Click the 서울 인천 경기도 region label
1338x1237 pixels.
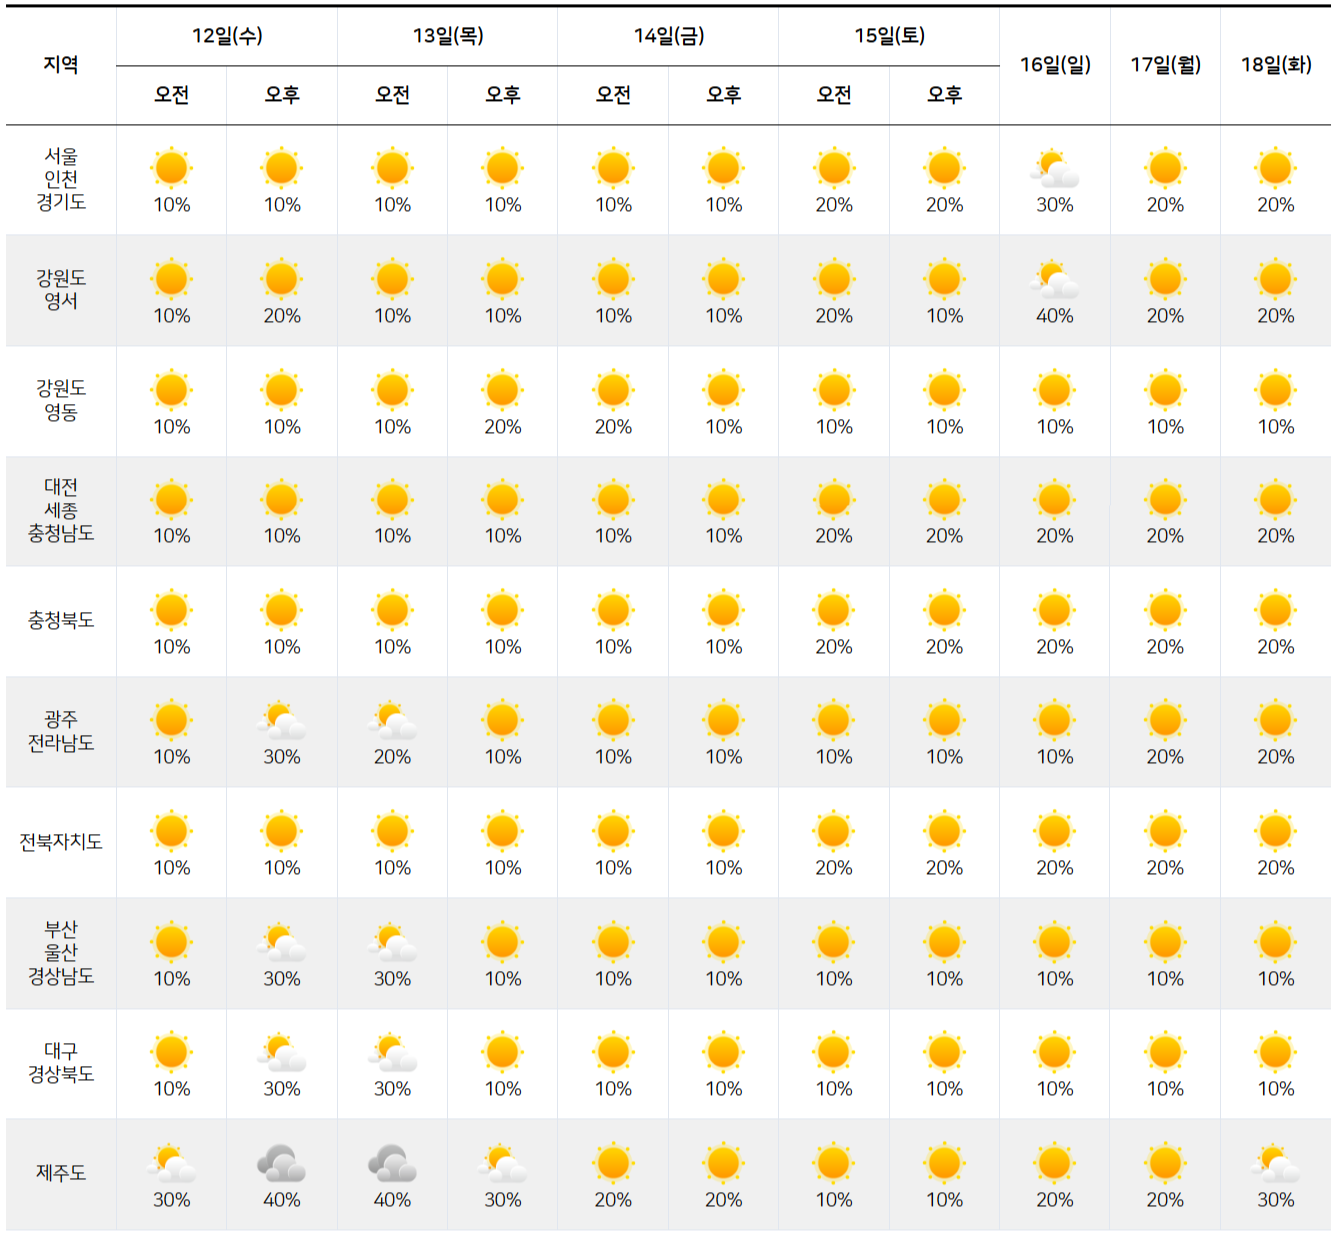tap(61, 179)
